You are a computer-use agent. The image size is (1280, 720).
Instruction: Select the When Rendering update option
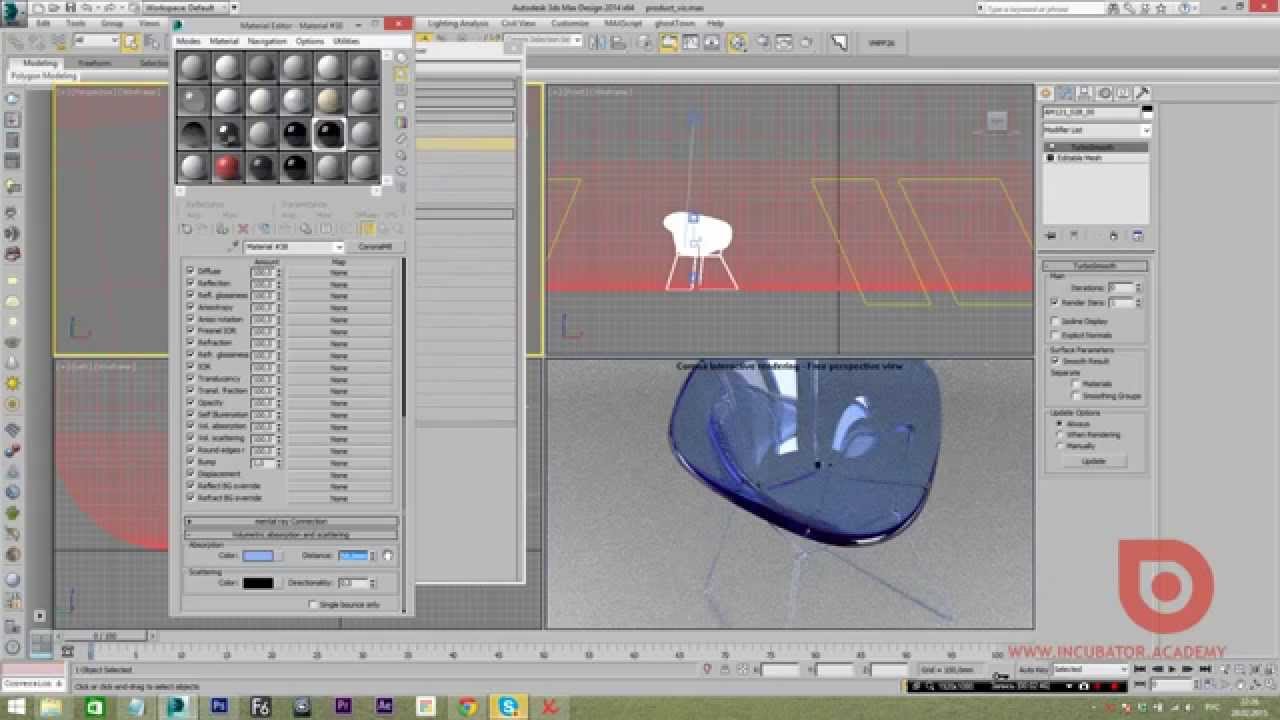tap(1059, 435)
